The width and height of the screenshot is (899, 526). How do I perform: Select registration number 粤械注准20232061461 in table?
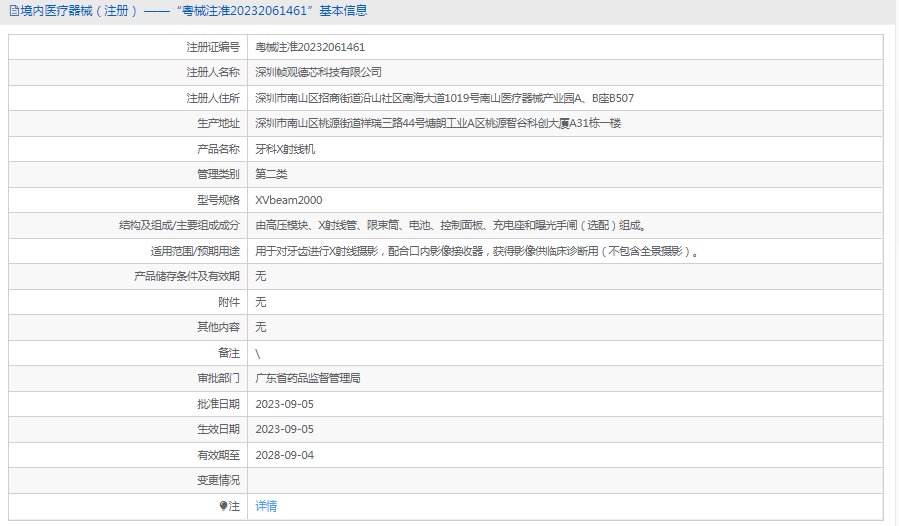pos(310,47)
